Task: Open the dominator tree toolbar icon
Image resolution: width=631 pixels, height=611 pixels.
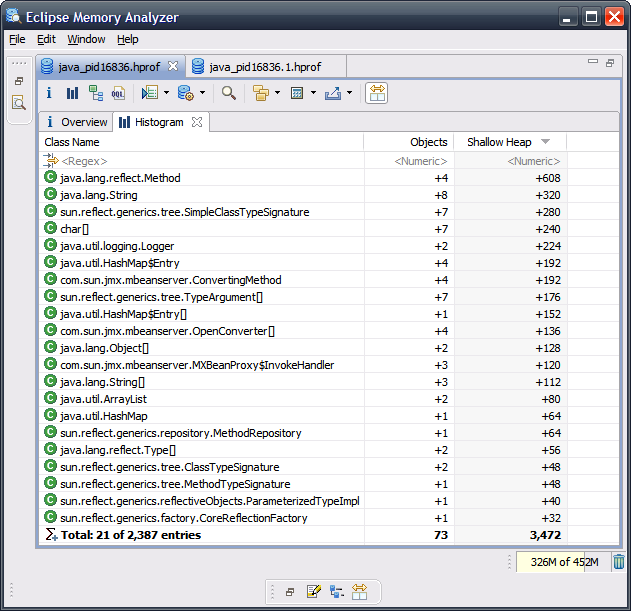Action: (96, 93)
